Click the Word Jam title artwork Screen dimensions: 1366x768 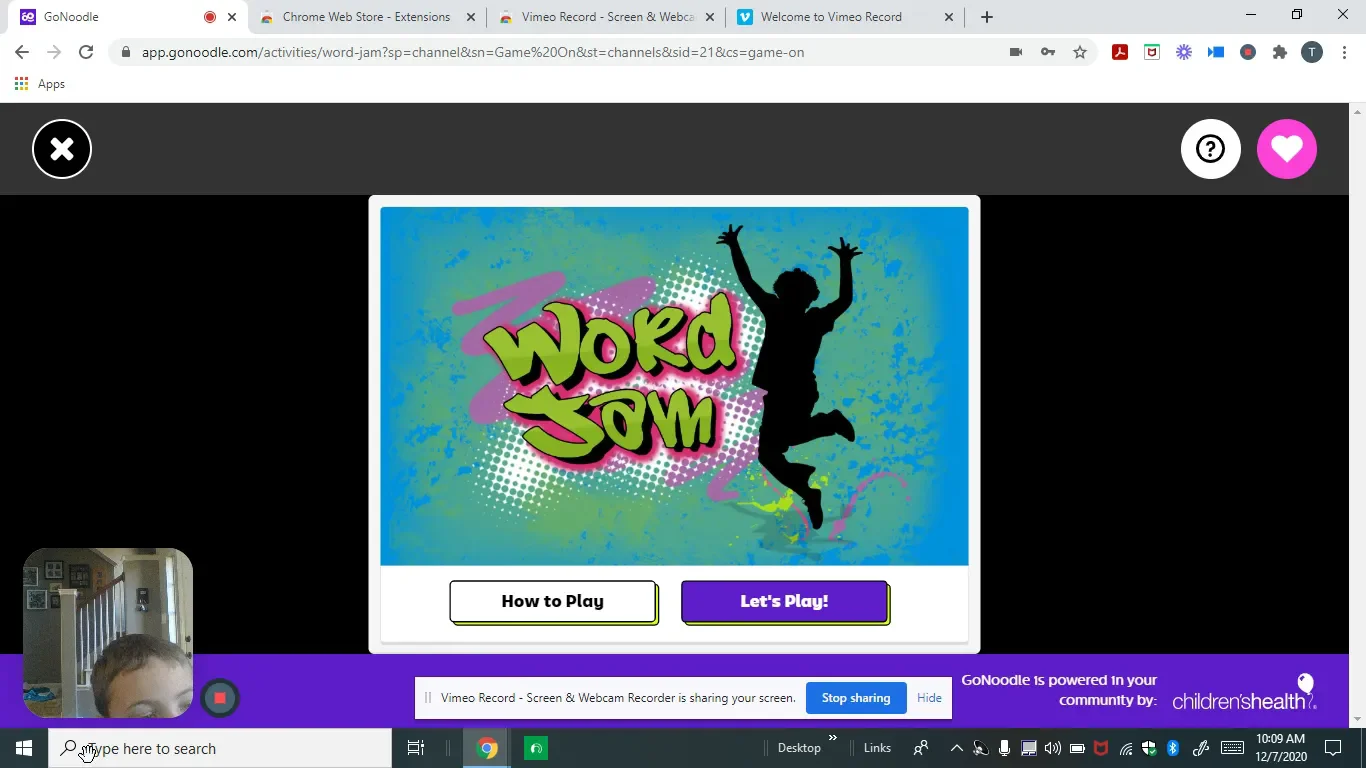(674, 386)
